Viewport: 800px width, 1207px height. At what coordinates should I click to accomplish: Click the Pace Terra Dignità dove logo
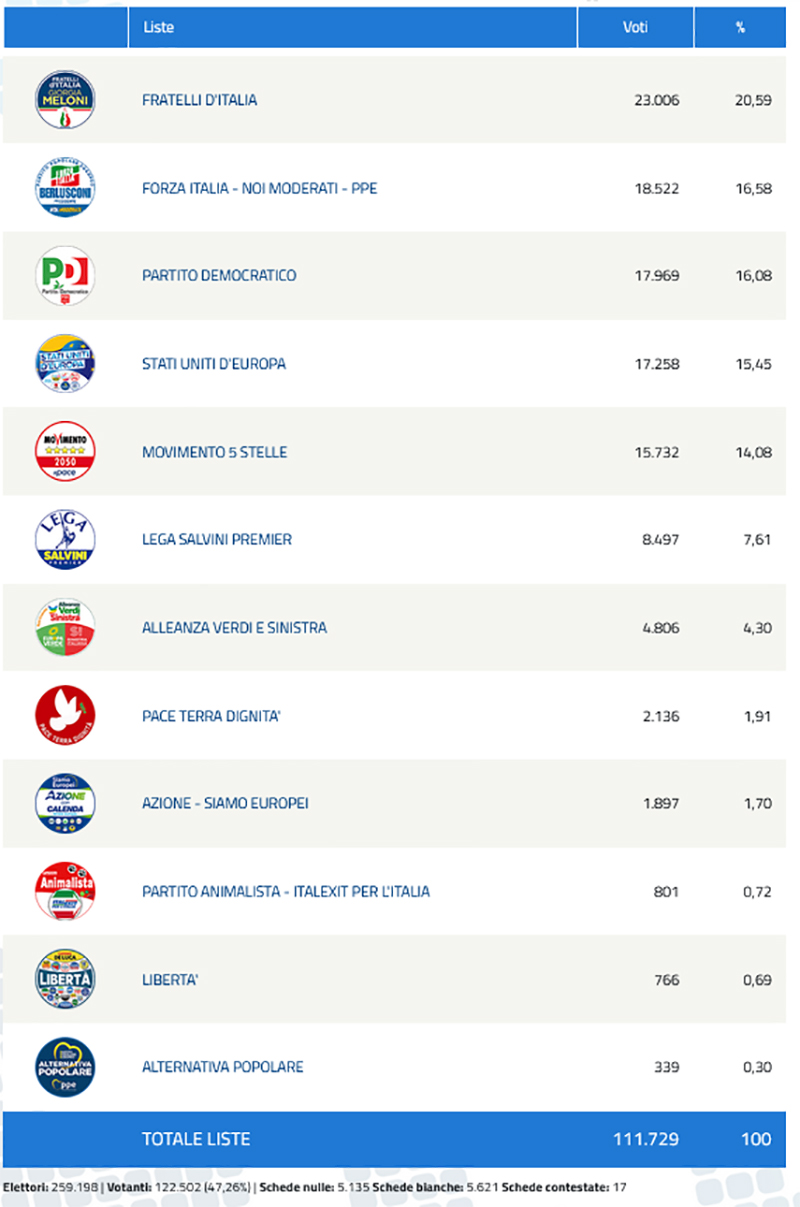click(x=65, y=716)
